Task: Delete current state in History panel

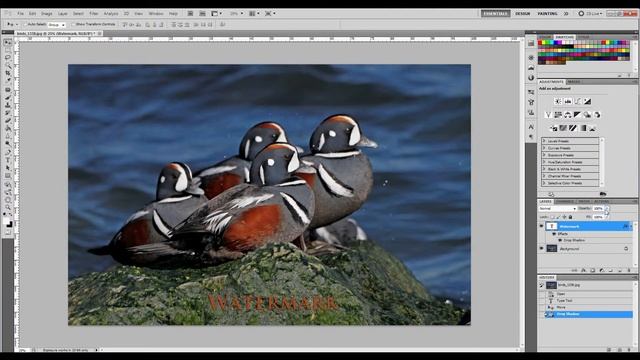Action: 629,350
